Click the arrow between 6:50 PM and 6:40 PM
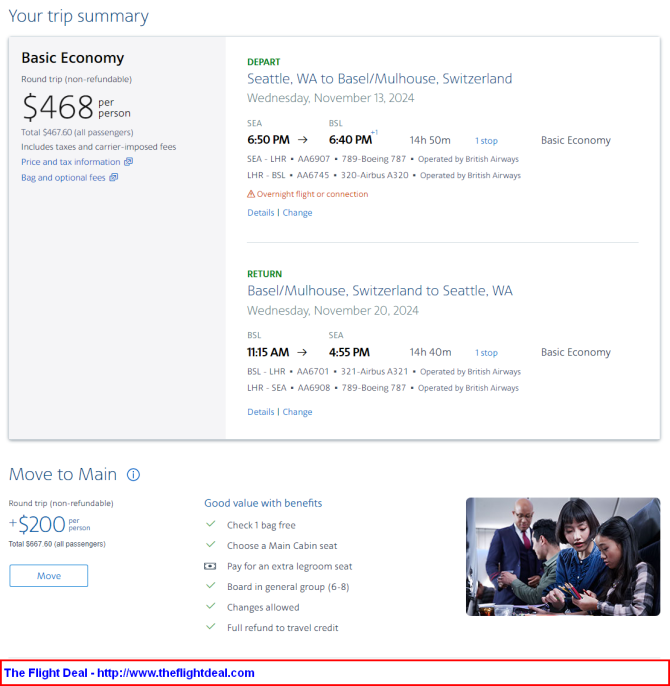 tap(303, 140)
